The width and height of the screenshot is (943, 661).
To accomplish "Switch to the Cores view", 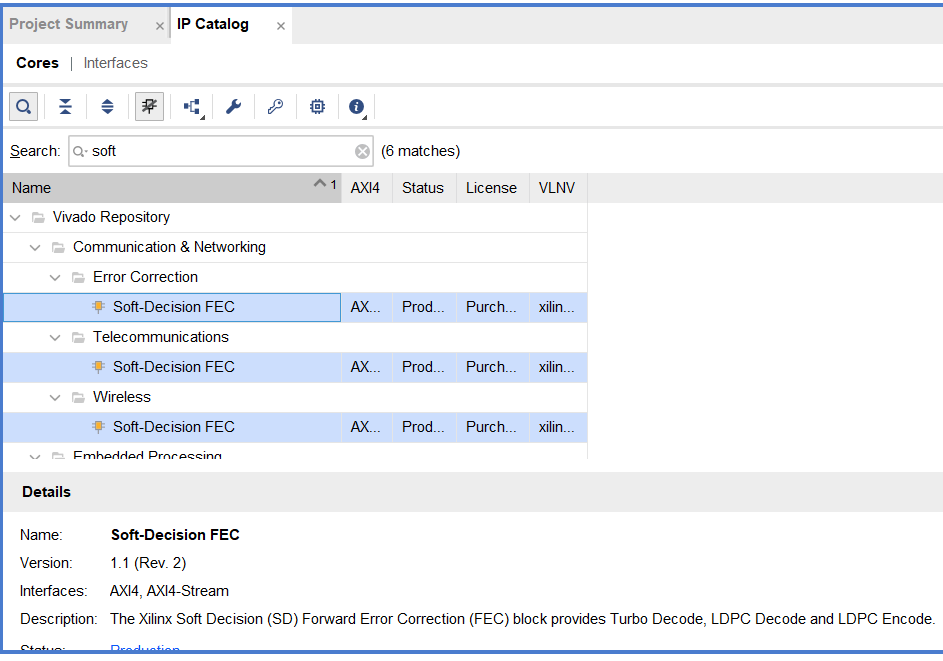I will [x=37, y=63].
